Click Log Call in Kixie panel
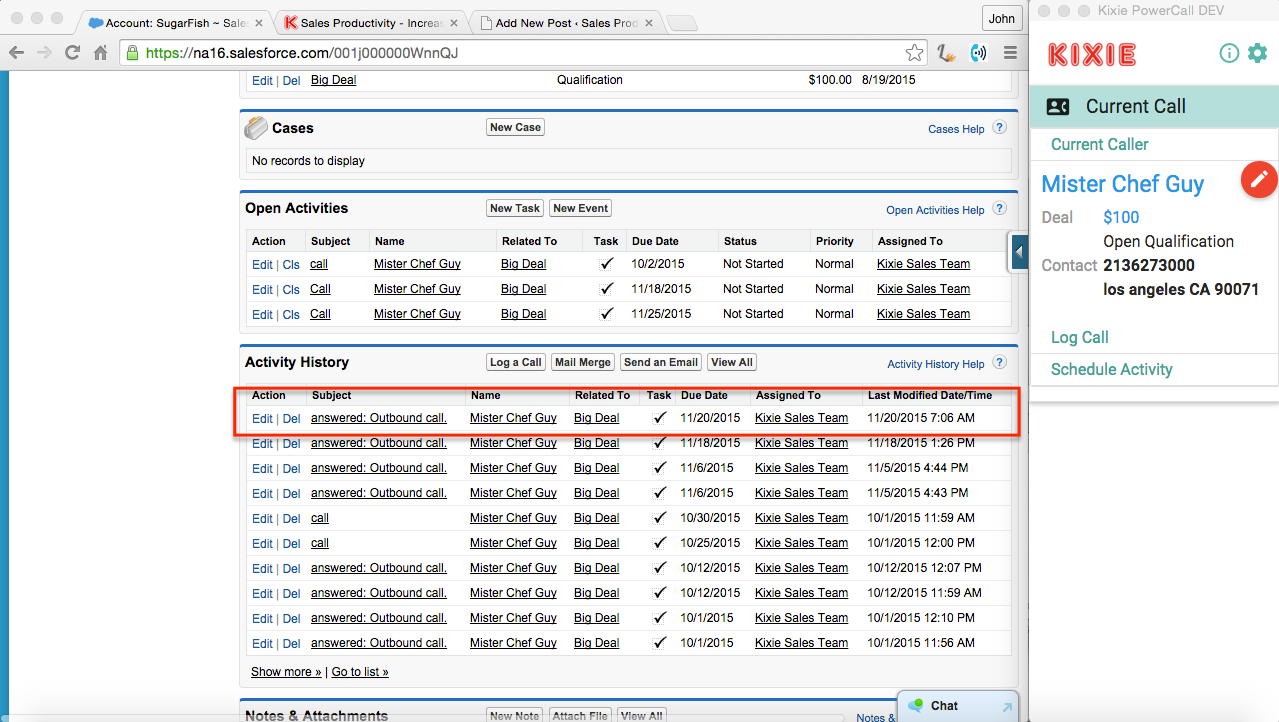The height and width of the screenshot is (722, 1279). click(x=1080, y=338)
